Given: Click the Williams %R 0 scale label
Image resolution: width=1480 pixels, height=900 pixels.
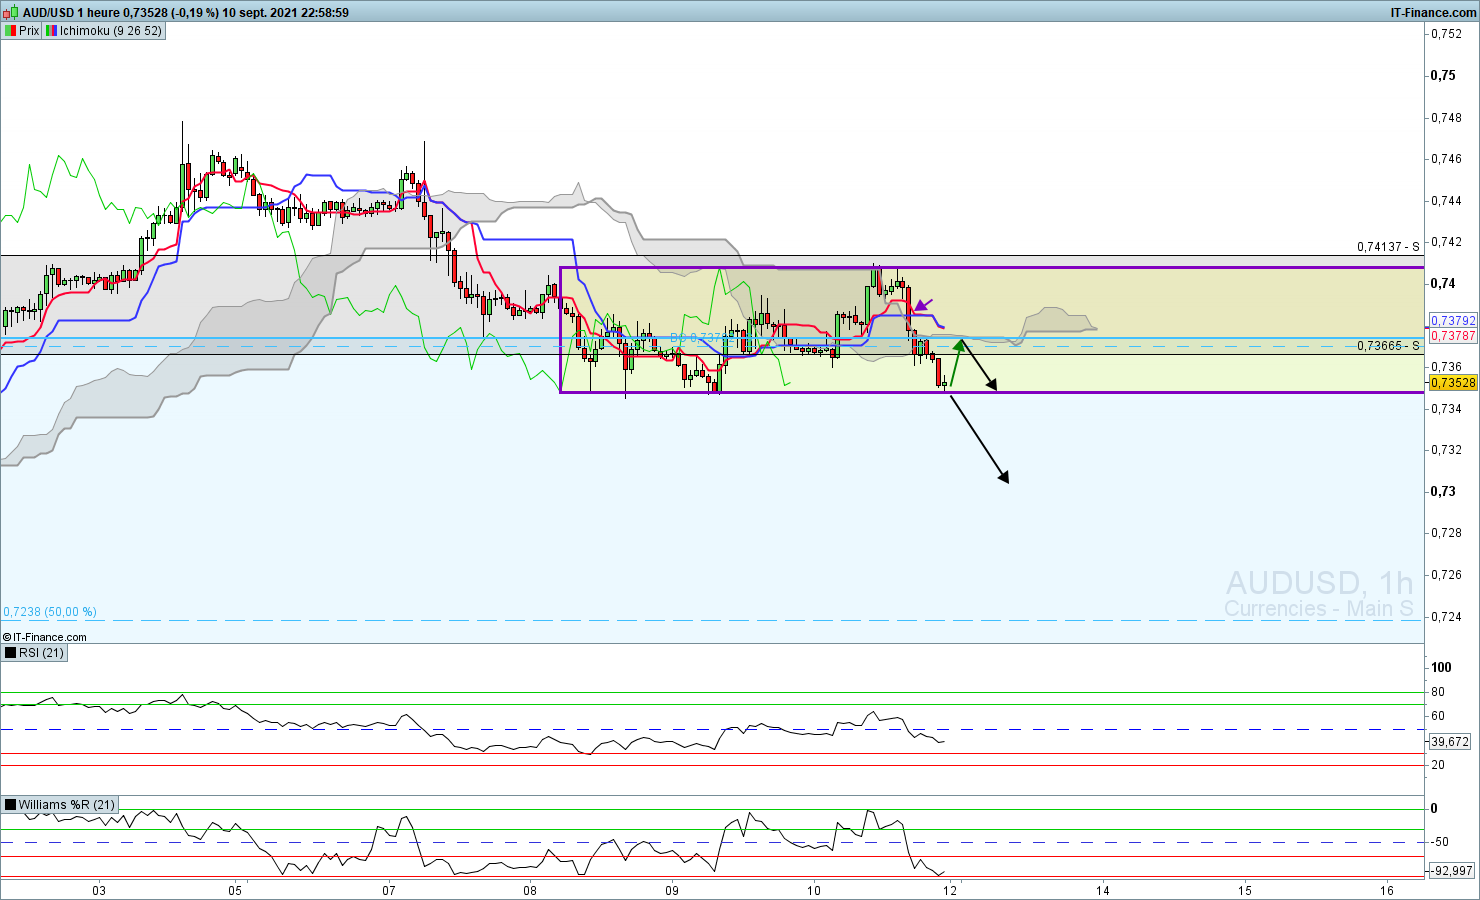Looking at the screenshot, I should [1434, 809].
